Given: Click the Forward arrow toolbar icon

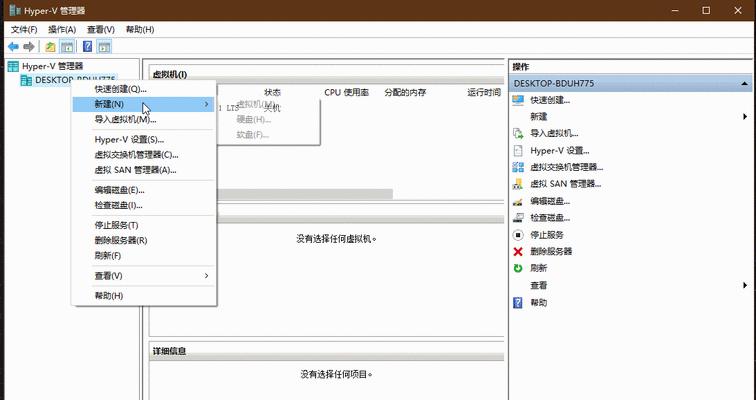Looking at the screenshot, I should click(29, 47).
